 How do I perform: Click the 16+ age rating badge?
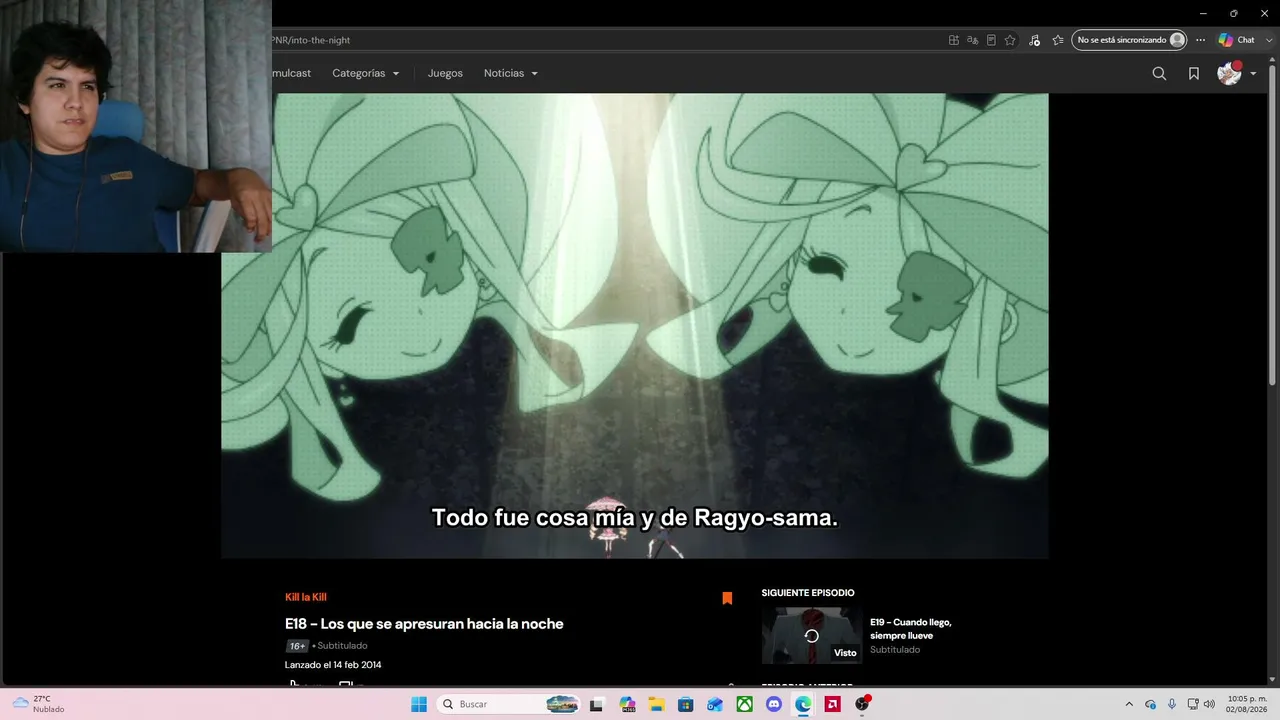[x=297, y=646]
